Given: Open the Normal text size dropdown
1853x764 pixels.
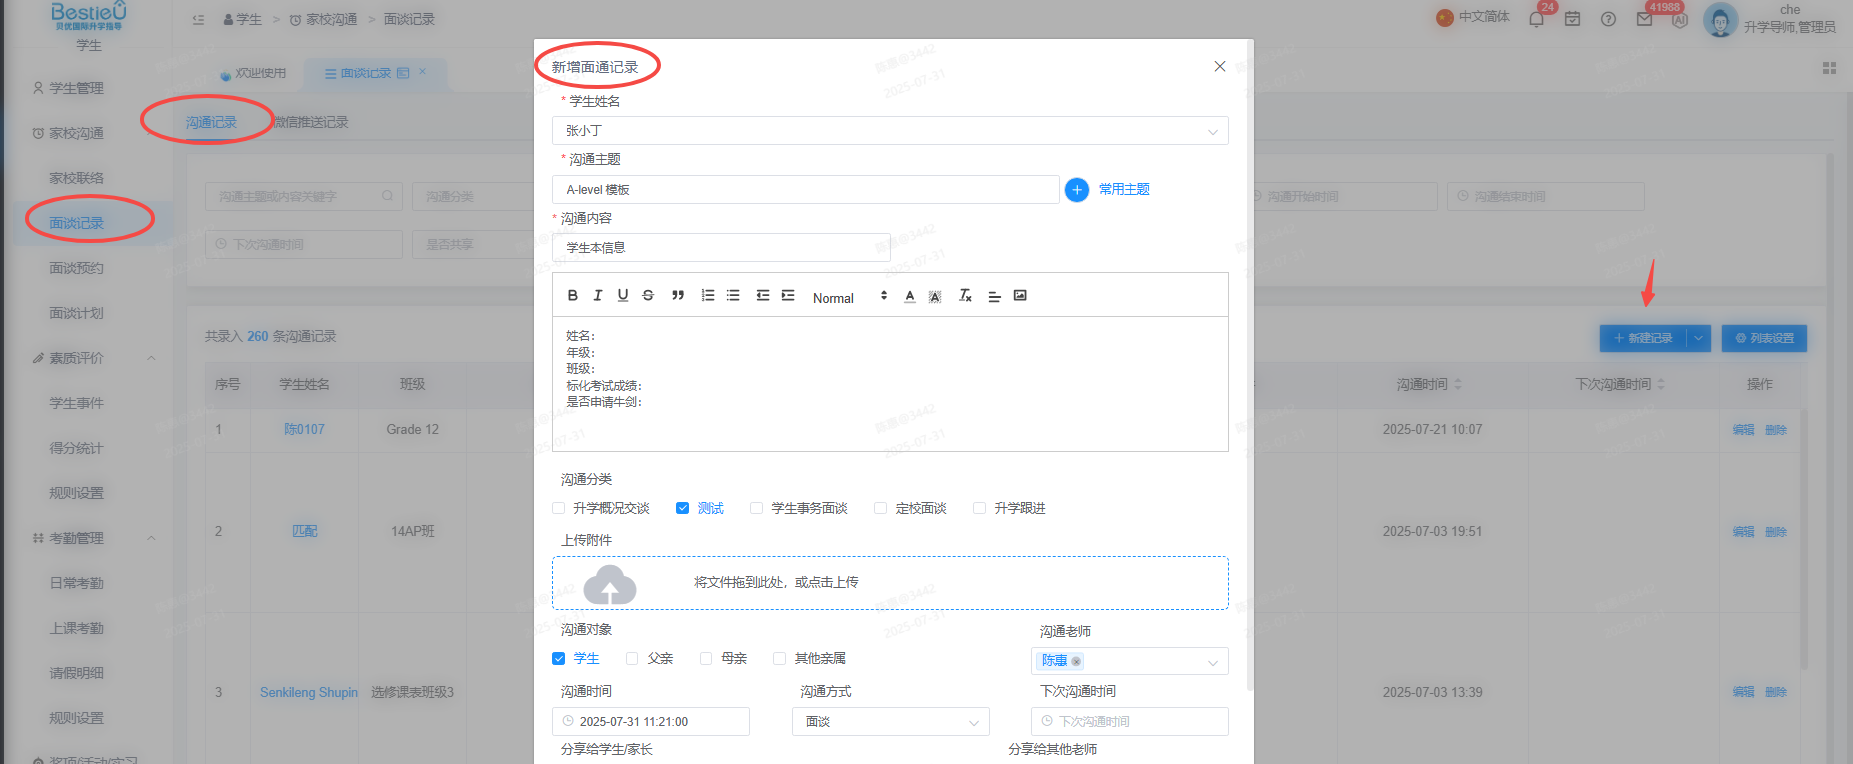Looking at the screenshot, I should coord(850,297).
